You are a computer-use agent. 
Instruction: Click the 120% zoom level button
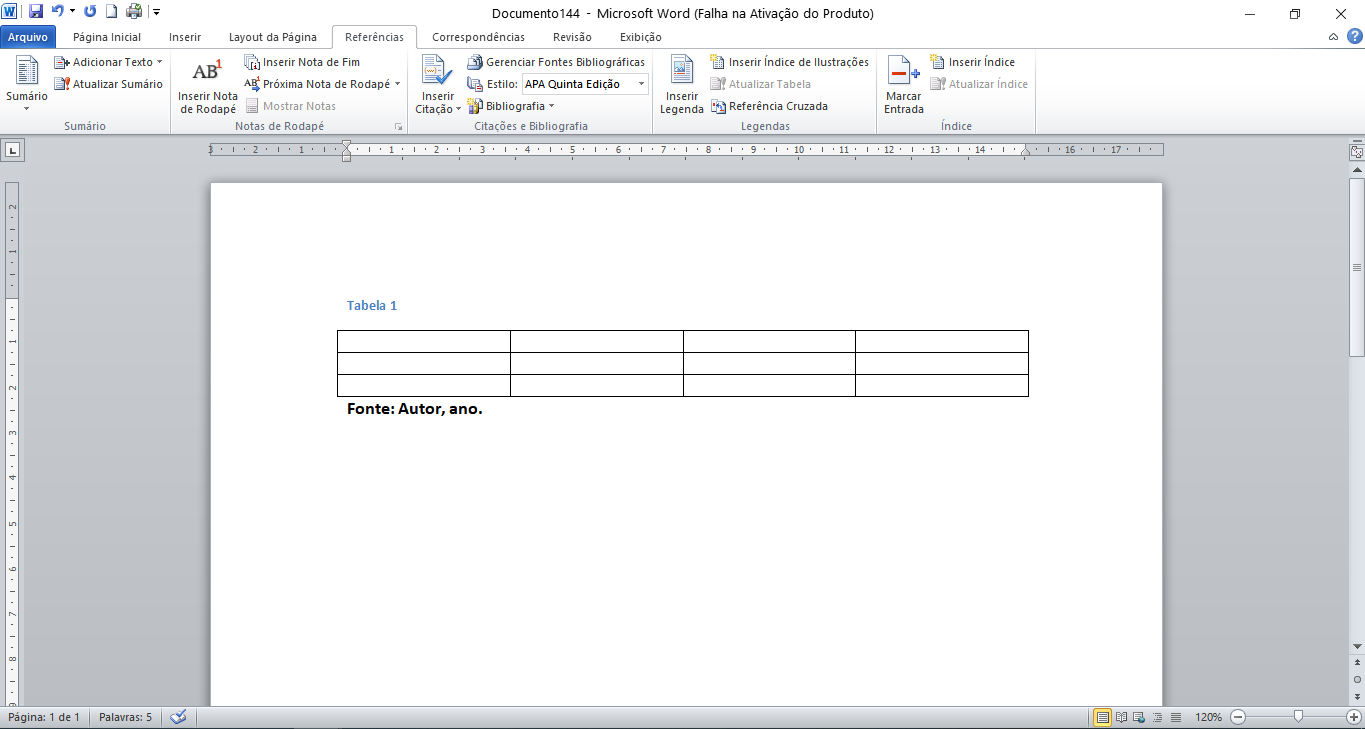tap(1208, 717)
